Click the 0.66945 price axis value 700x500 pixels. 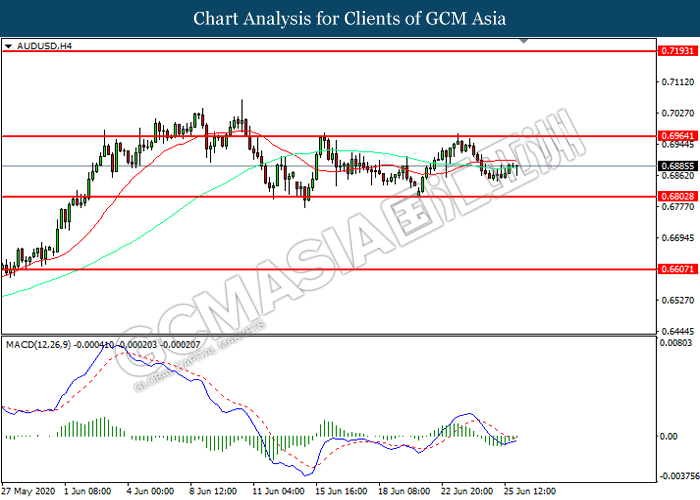(x=678, y=238)
